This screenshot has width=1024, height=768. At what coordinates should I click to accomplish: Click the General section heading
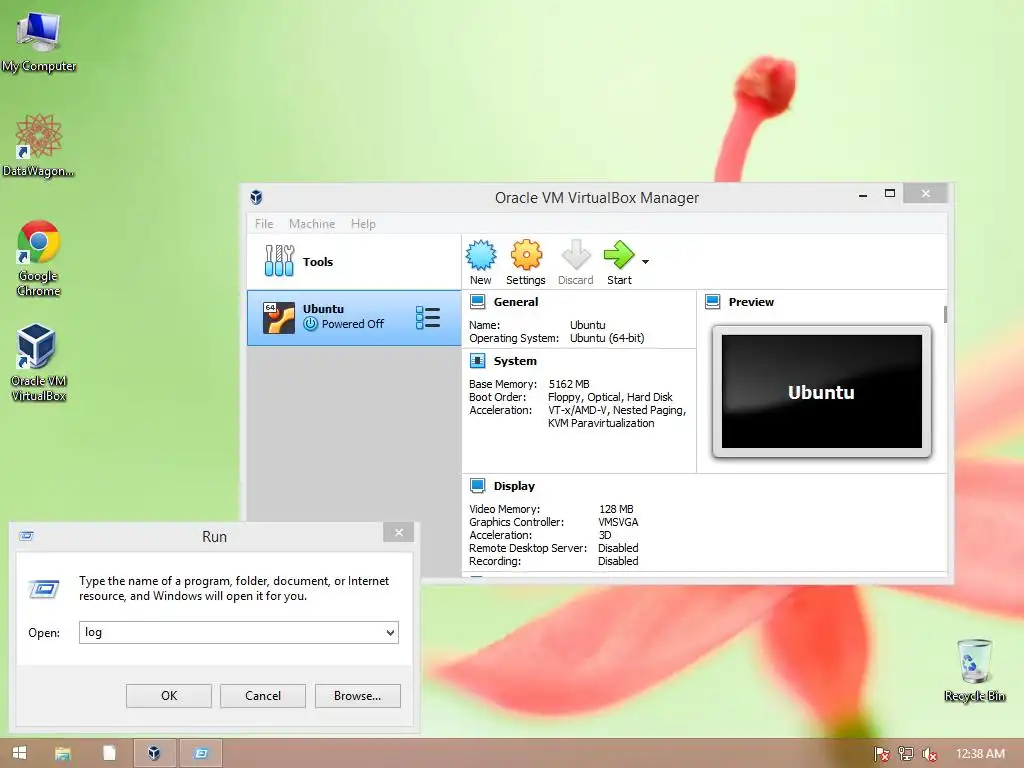click(516, 302)
